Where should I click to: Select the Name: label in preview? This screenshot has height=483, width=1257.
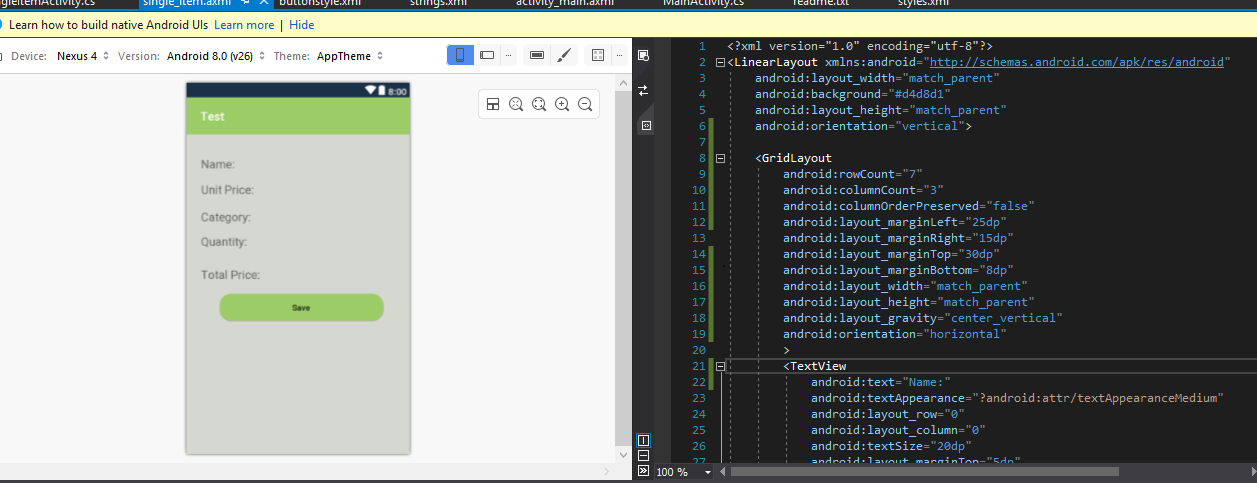click(218, 165)
